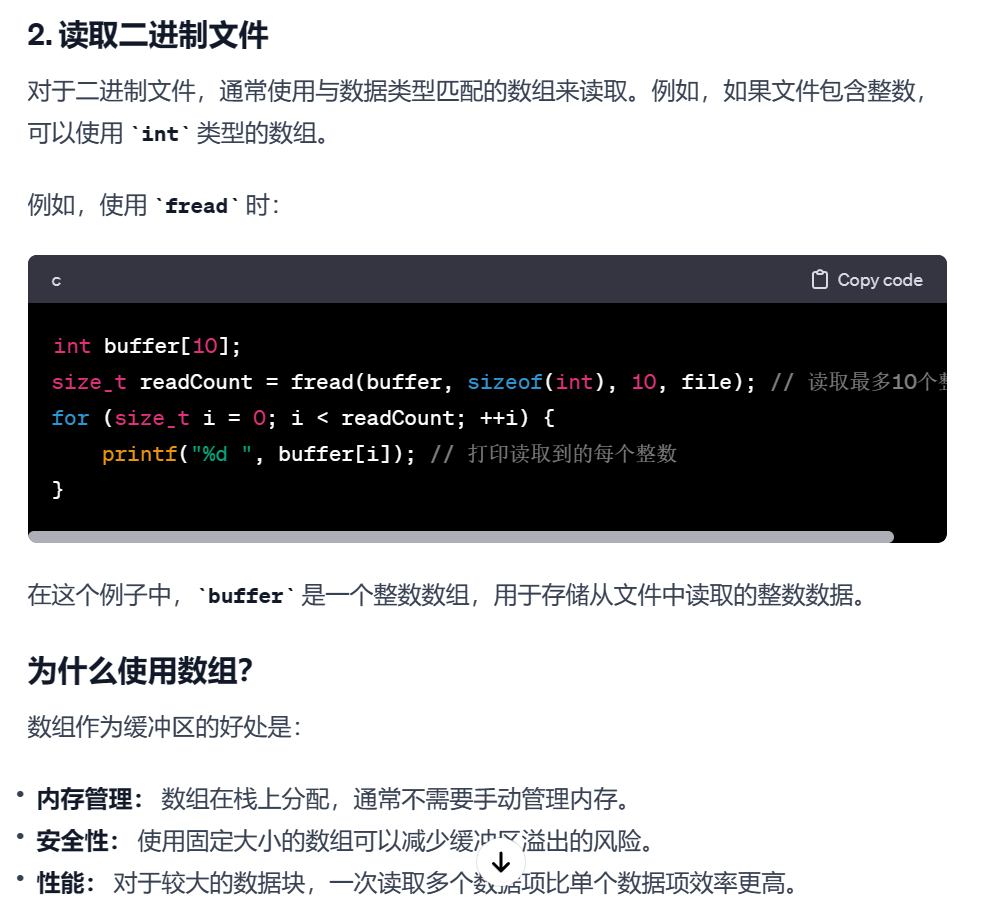Click the "Copy code" button

(x=867, y=280)
